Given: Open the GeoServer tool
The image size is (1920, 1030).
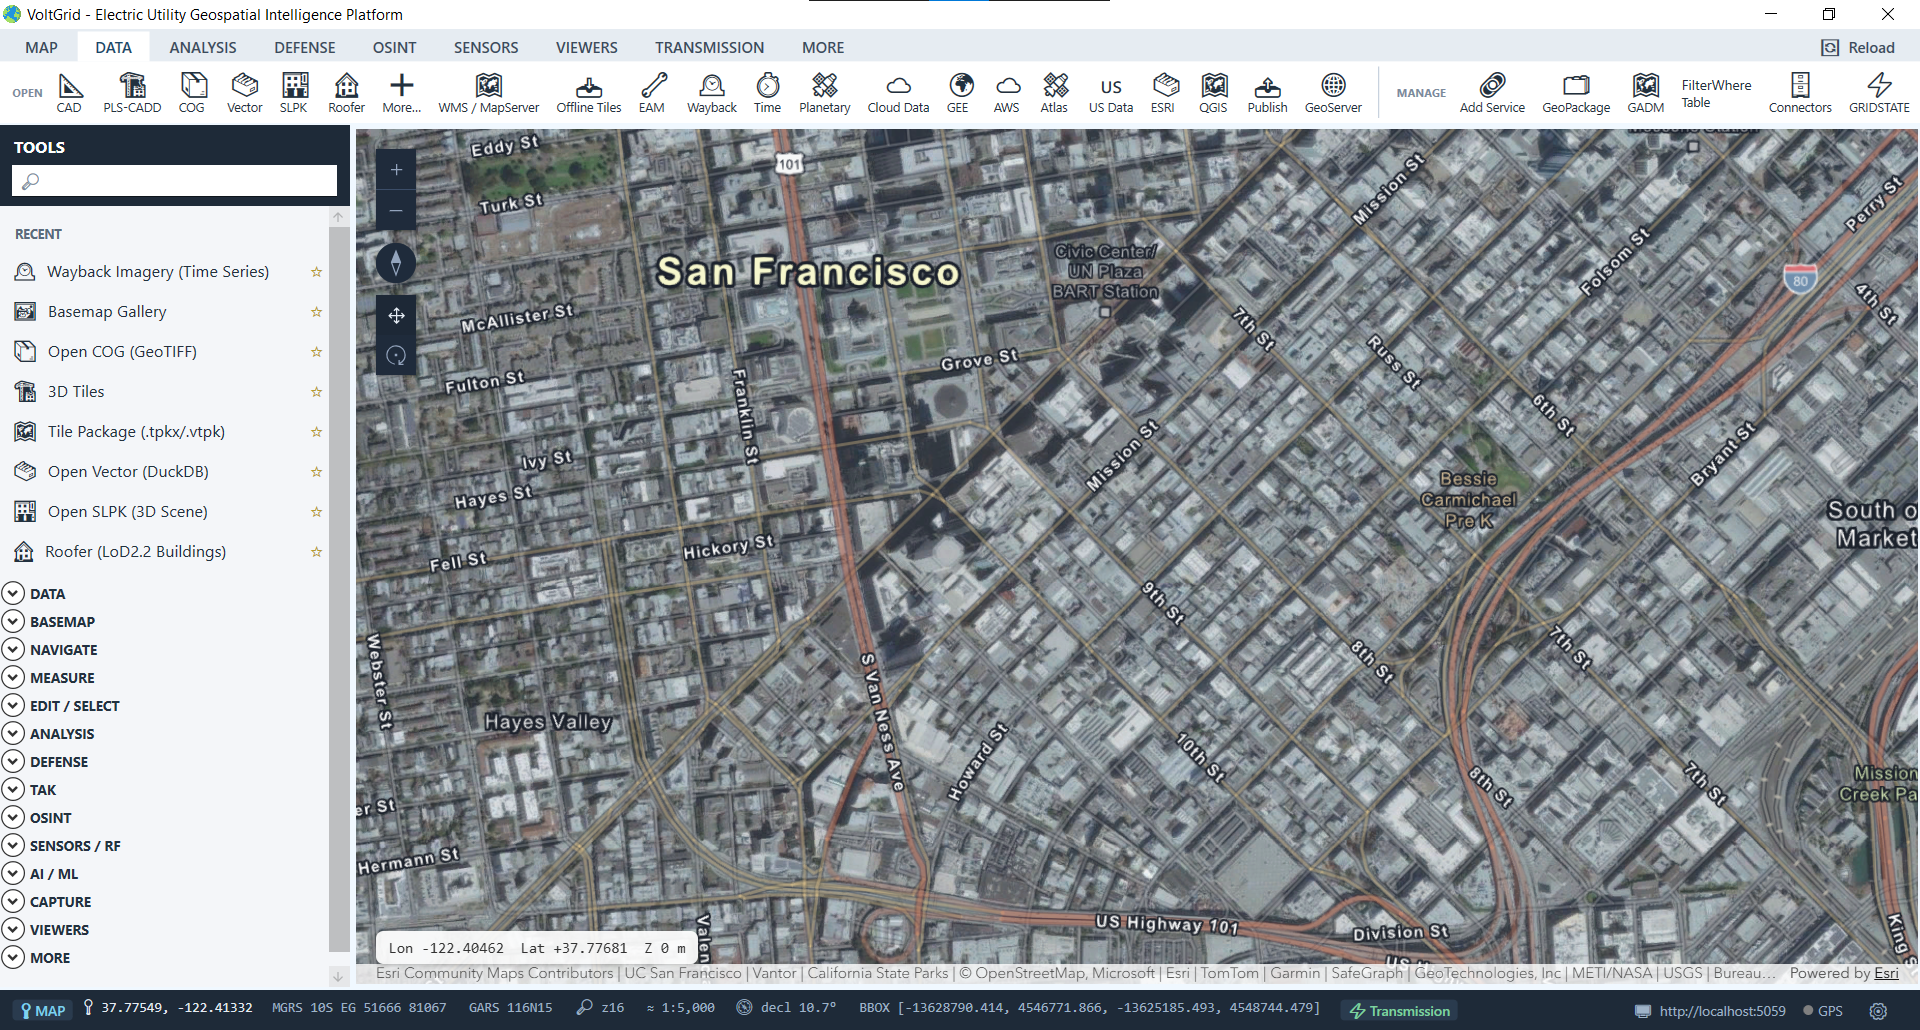Looking at the screenshot, I should click(1334, 93).
